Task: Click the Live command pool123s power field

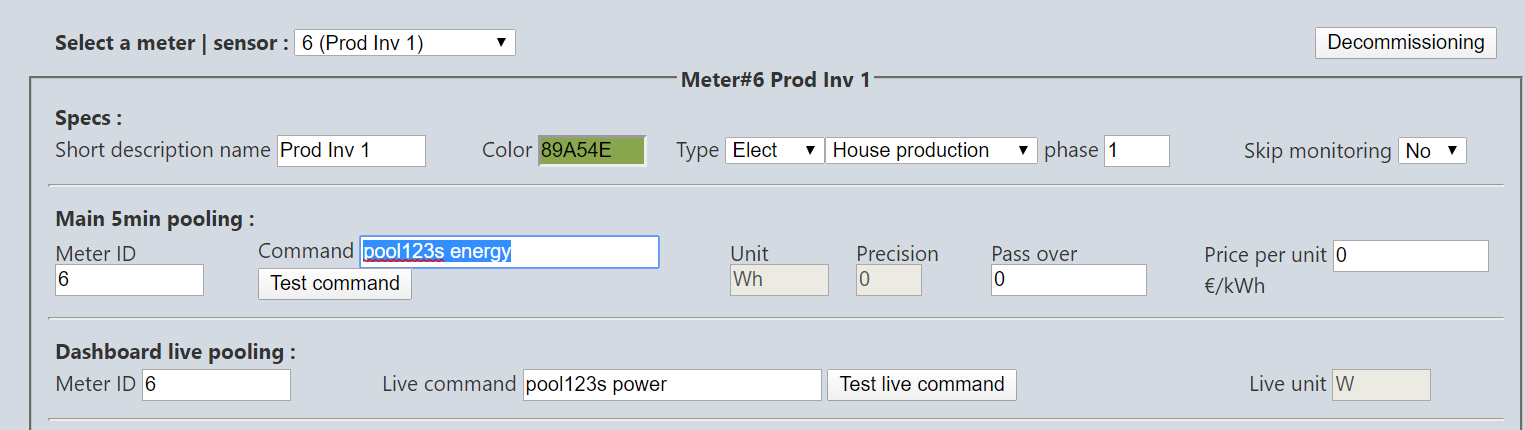Action: pyautogui.click(x=672, y=385)
